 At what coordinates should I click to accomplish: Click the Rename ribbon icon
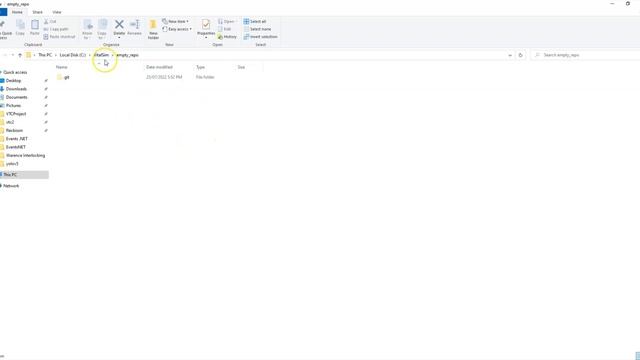click(x=134, y=24)
